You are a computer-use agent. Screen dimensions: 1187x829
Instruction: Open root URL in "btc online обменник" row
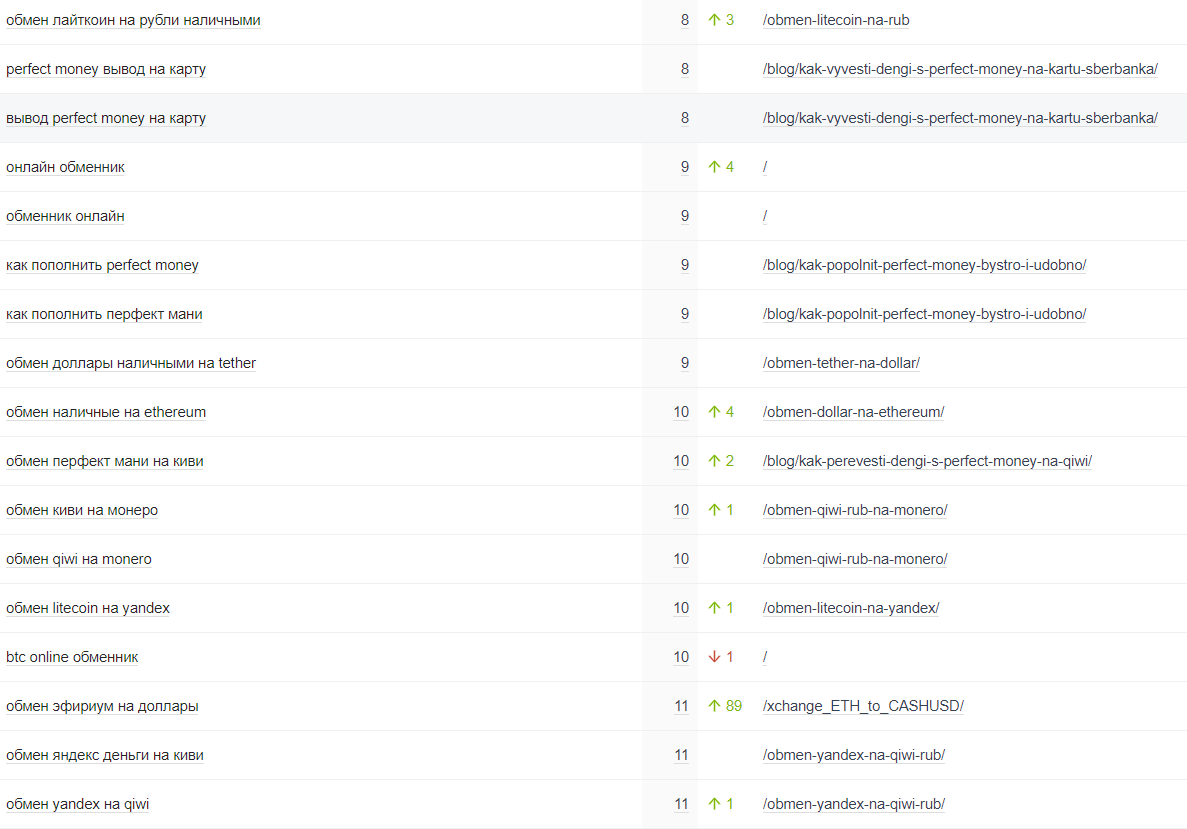click(765, 657)
